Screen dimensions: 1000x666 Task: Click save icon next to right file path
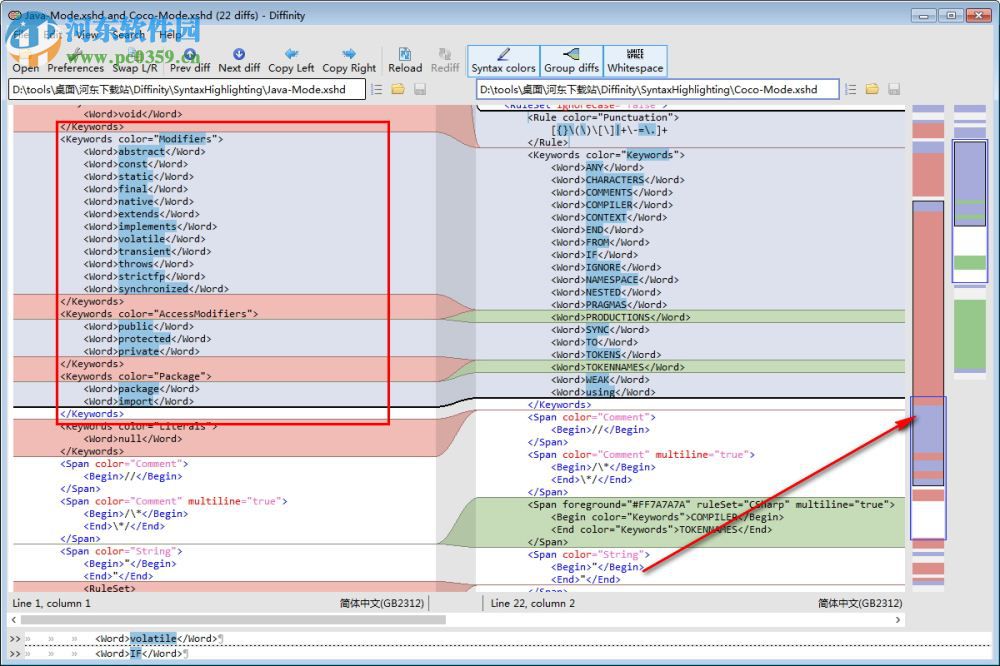pyautogui.click(x=894, y=89)
